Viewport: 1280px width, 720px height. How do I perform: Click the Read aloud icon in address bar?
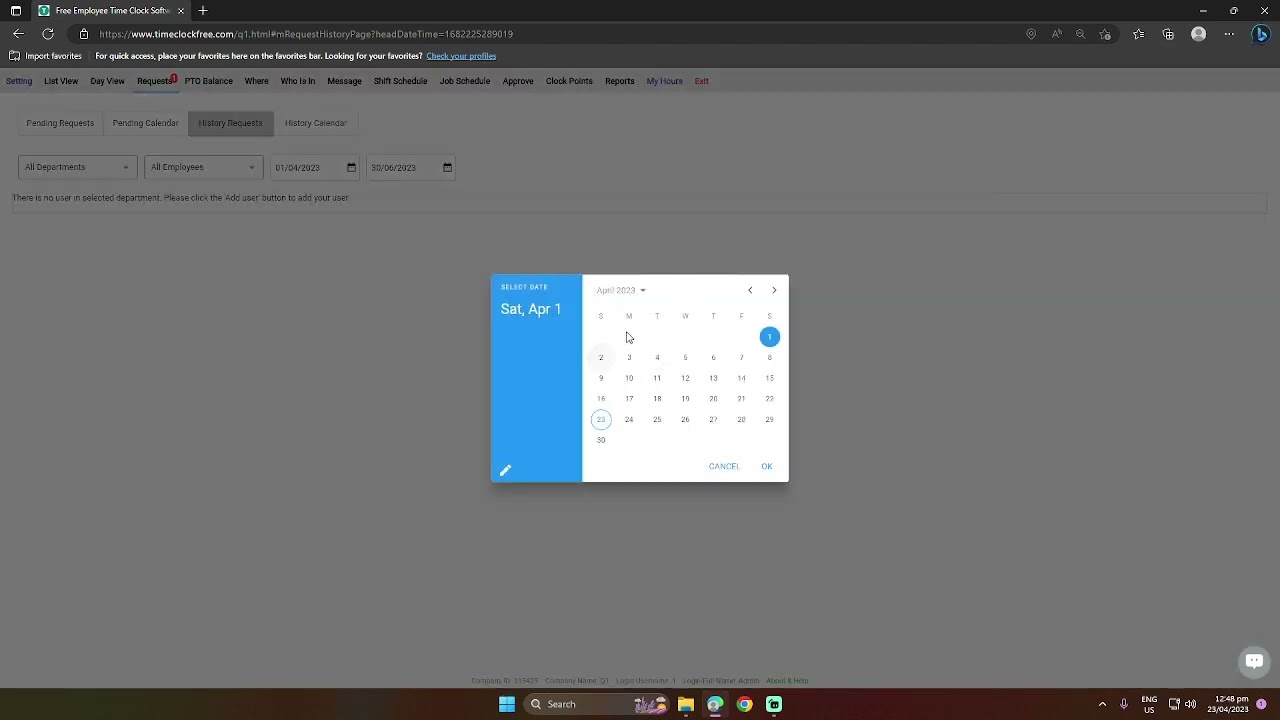1056,34
